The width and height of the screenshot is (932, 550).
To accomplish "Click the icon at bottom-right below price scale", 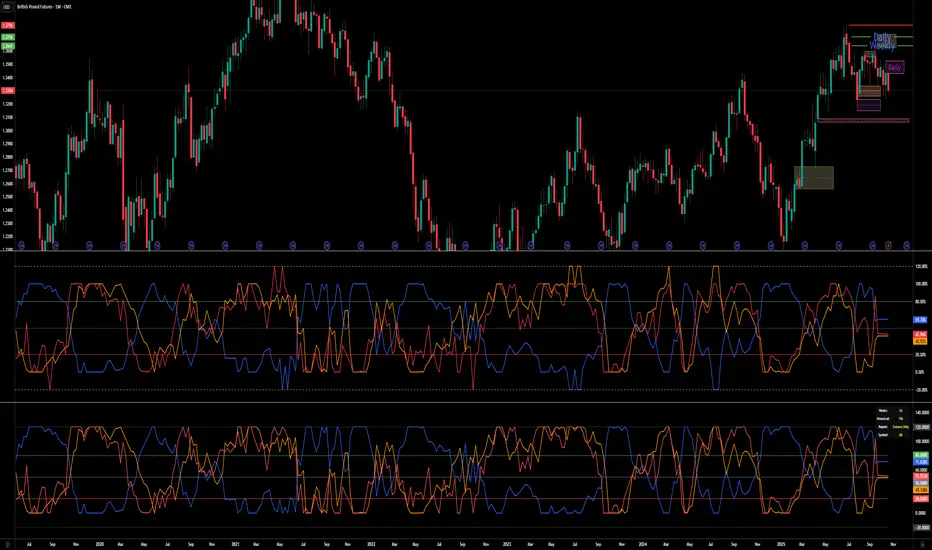I will 922,544.
